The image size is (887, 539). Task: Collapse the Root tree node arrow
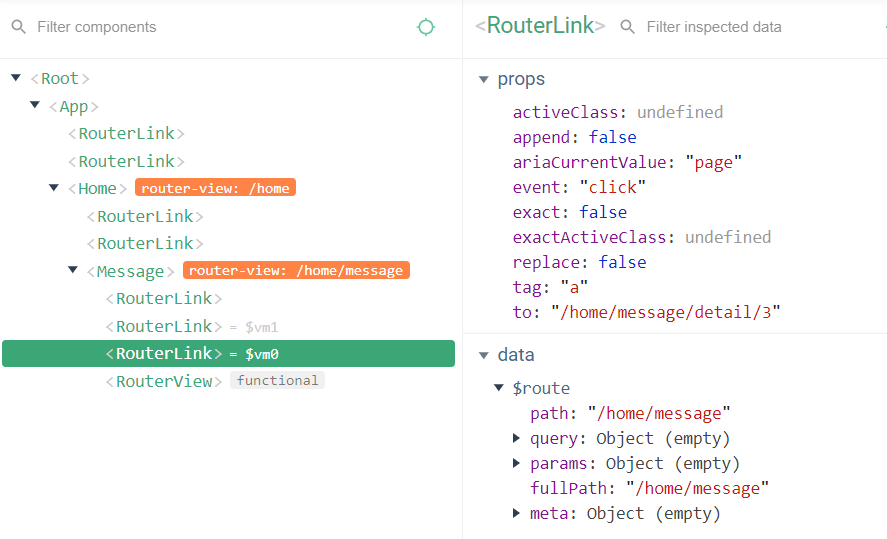click(x=16, y=77)
